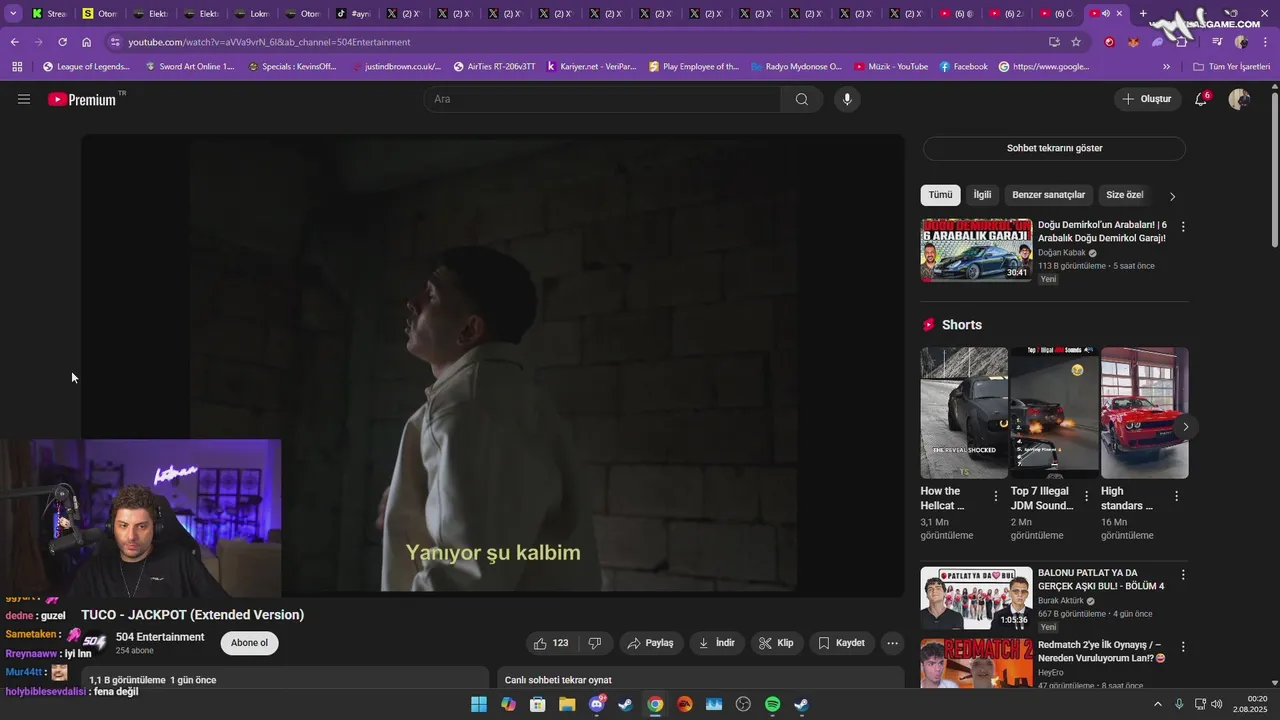The image size is (1280, 720).
Task: Start voice search with the microphone
Action: (847, 99)
